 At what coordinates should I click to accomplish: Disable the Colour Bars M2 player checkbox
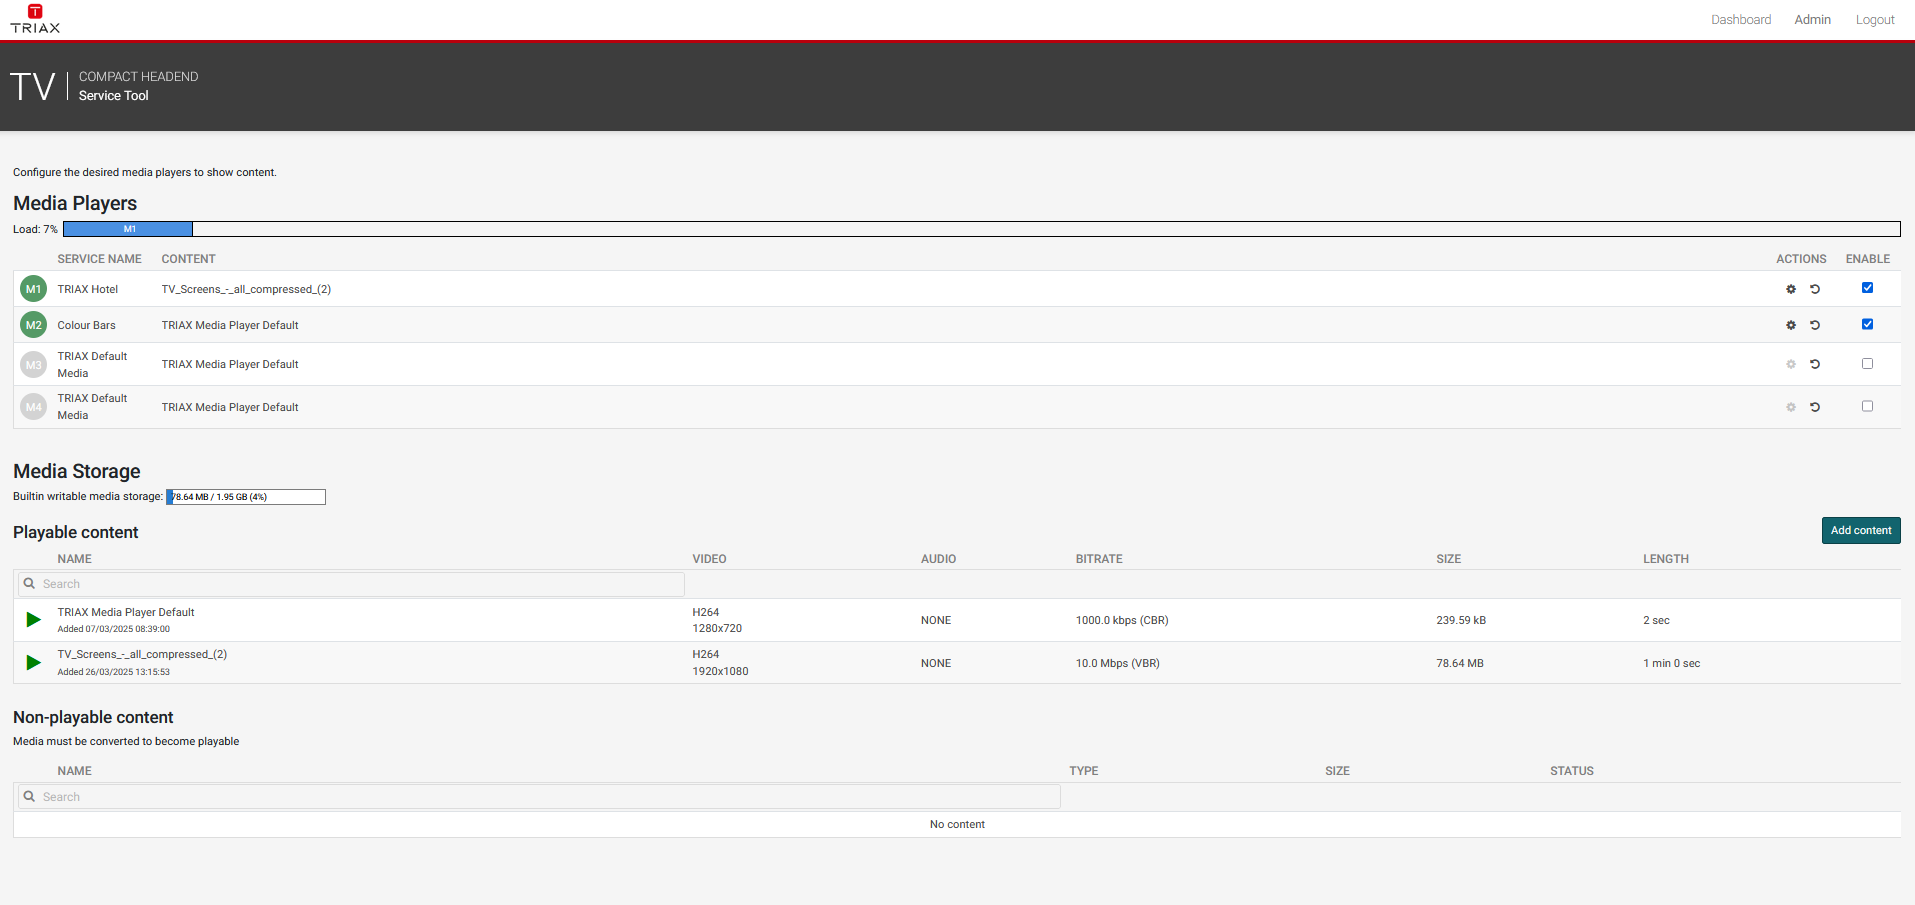coord(1867,324)
